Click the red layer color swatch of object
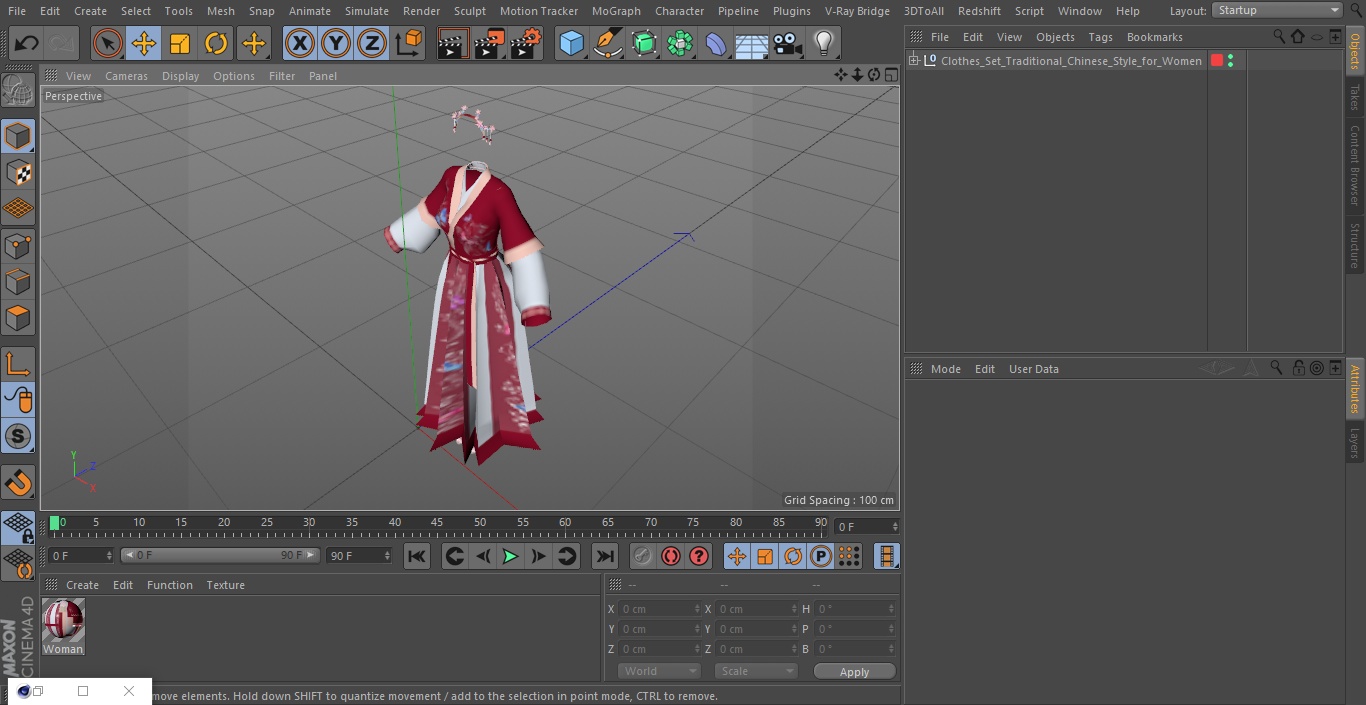This screenshot has height=705, width=1366. point(1217,61)
